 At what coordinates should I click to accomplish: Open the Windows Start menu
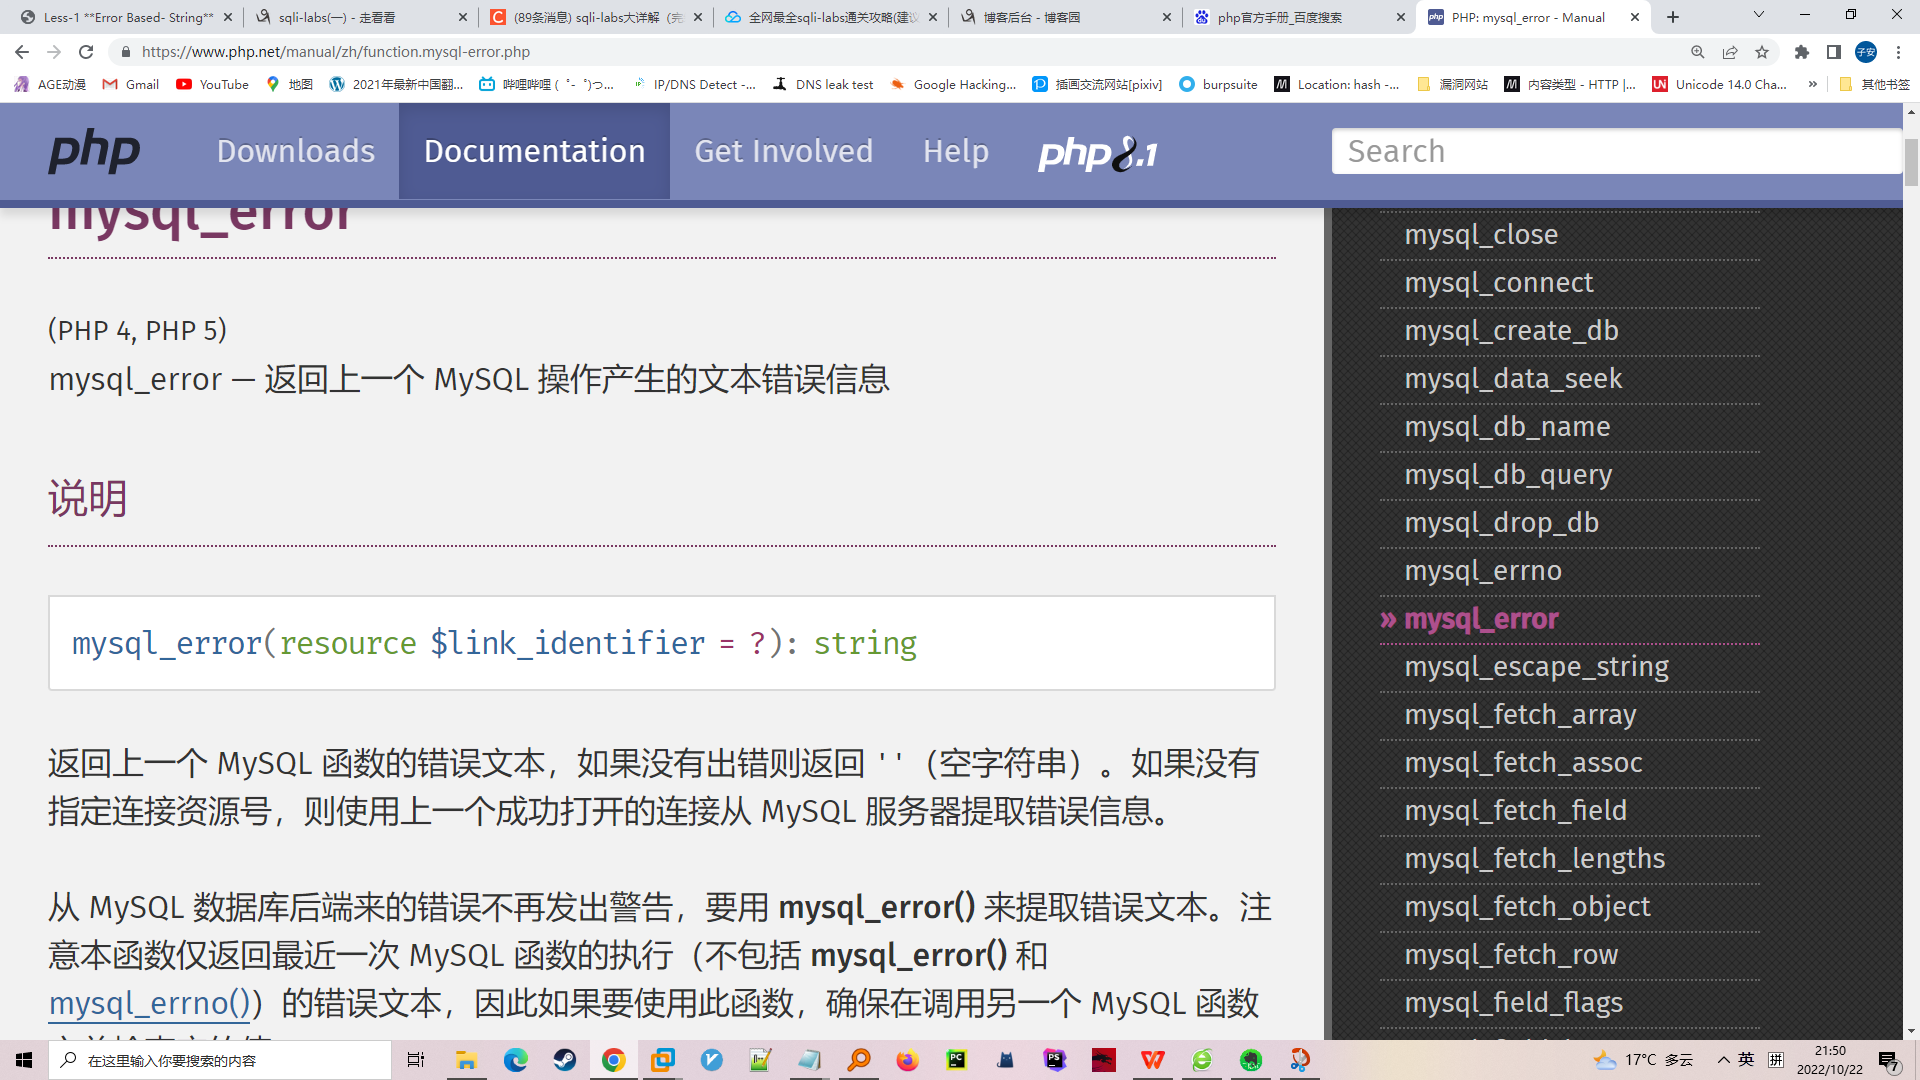(x=24, y=1060)
